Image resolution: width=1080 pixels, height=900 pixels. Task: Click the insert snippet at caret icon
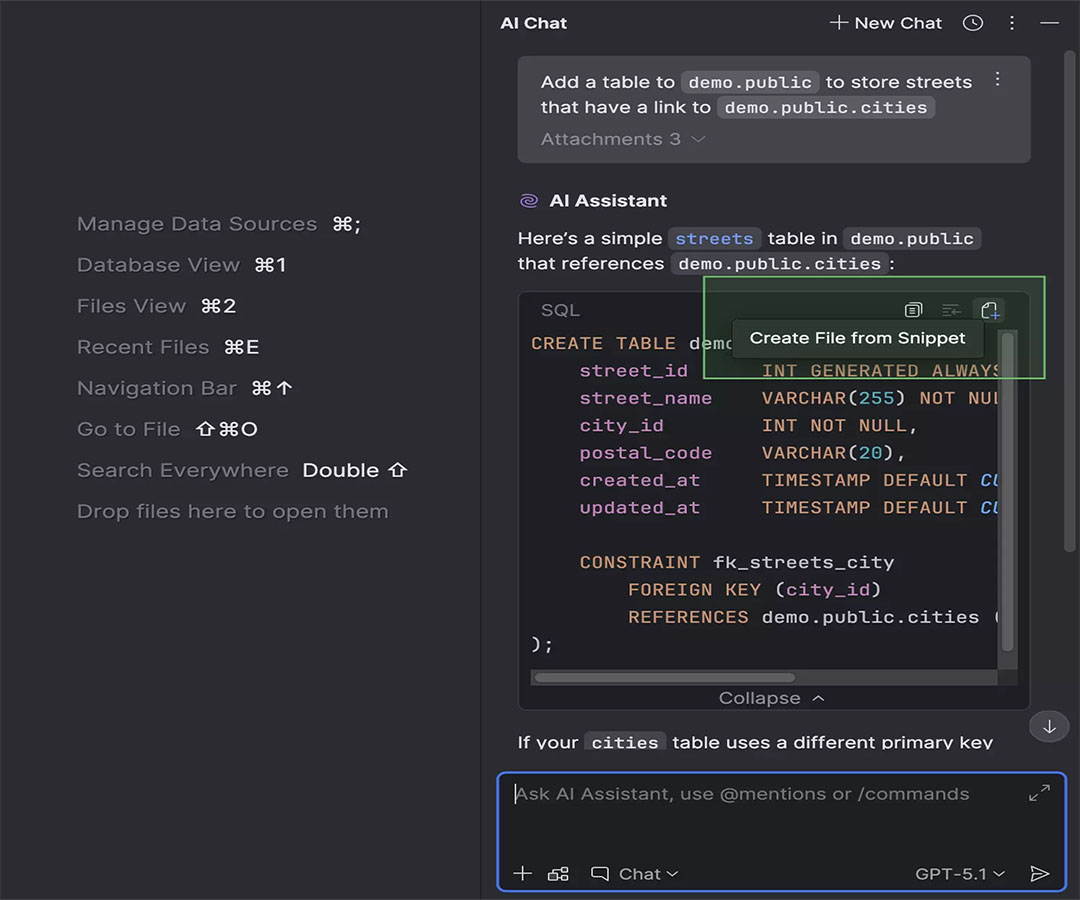[x=951, y=310]
